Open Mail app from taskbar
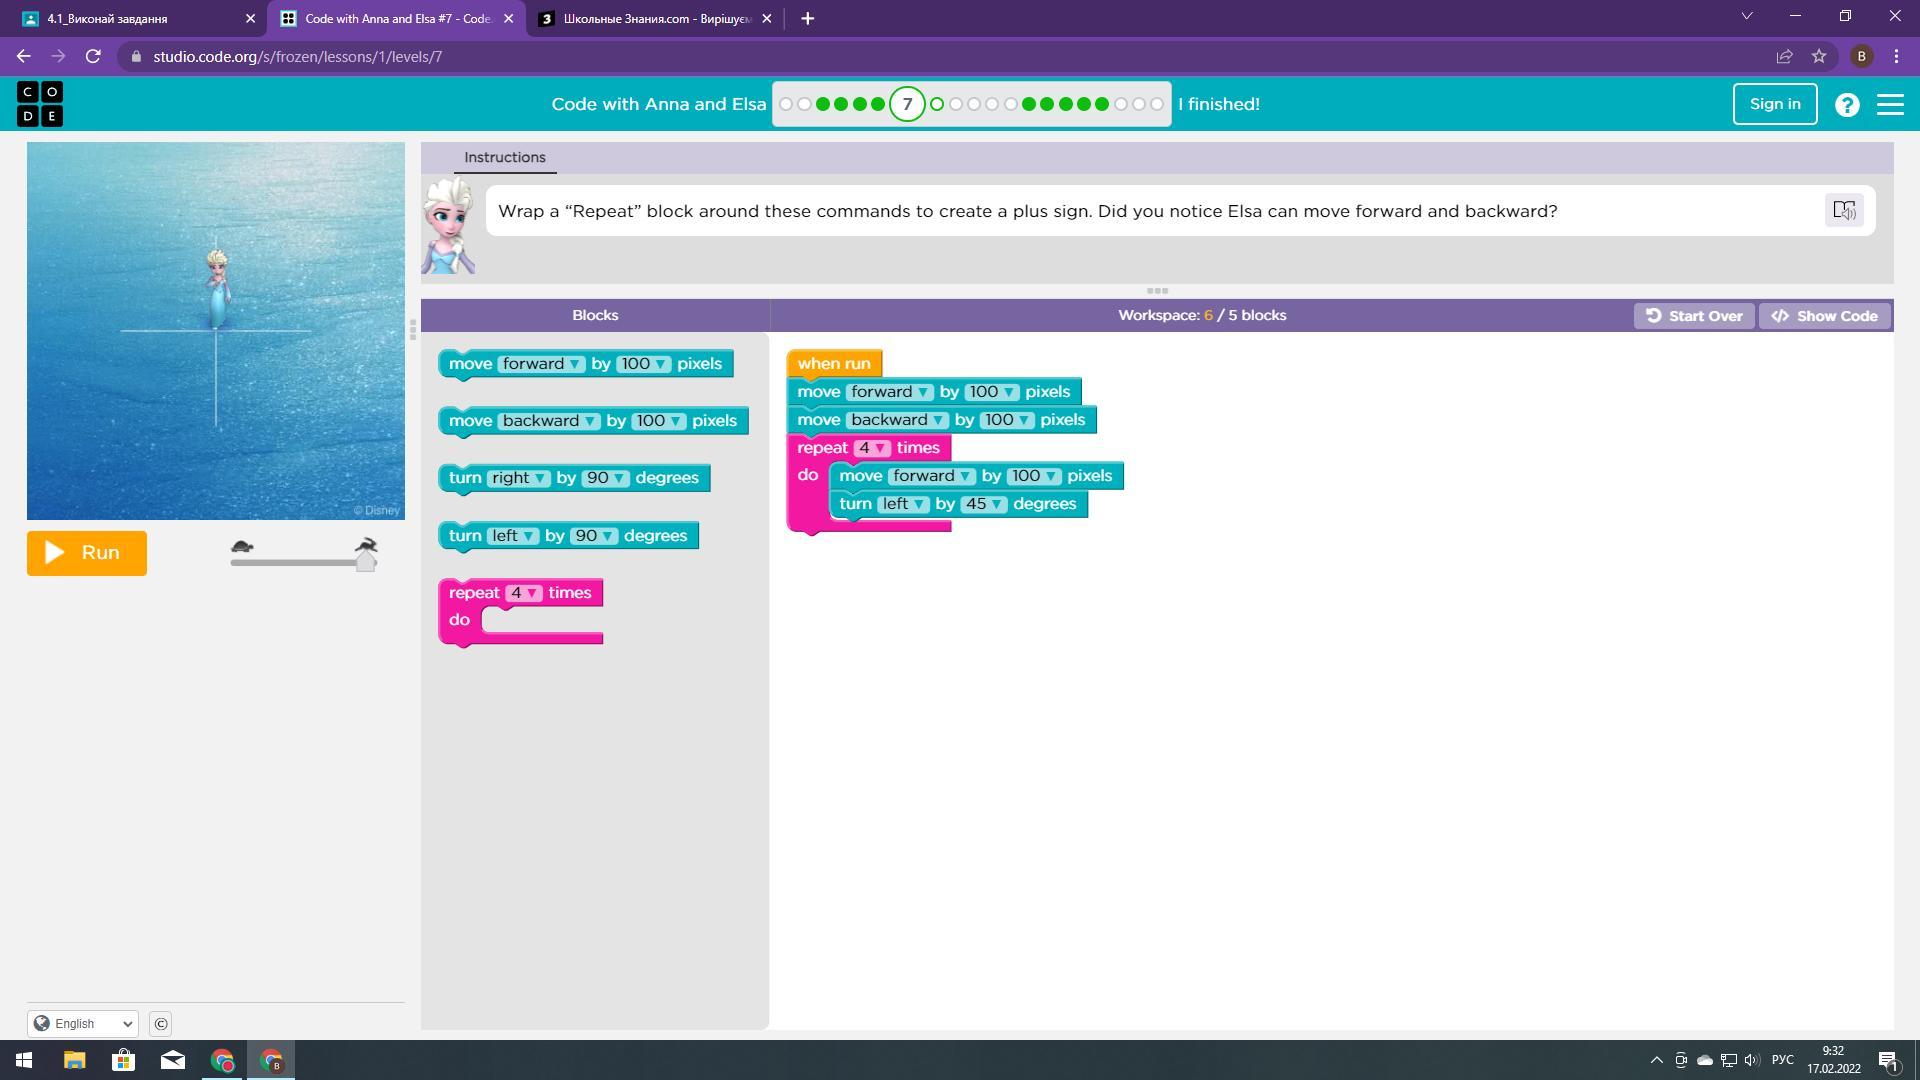Image resolution: width=1920 pixels, height=1080 pixels. click(172, 1060)
